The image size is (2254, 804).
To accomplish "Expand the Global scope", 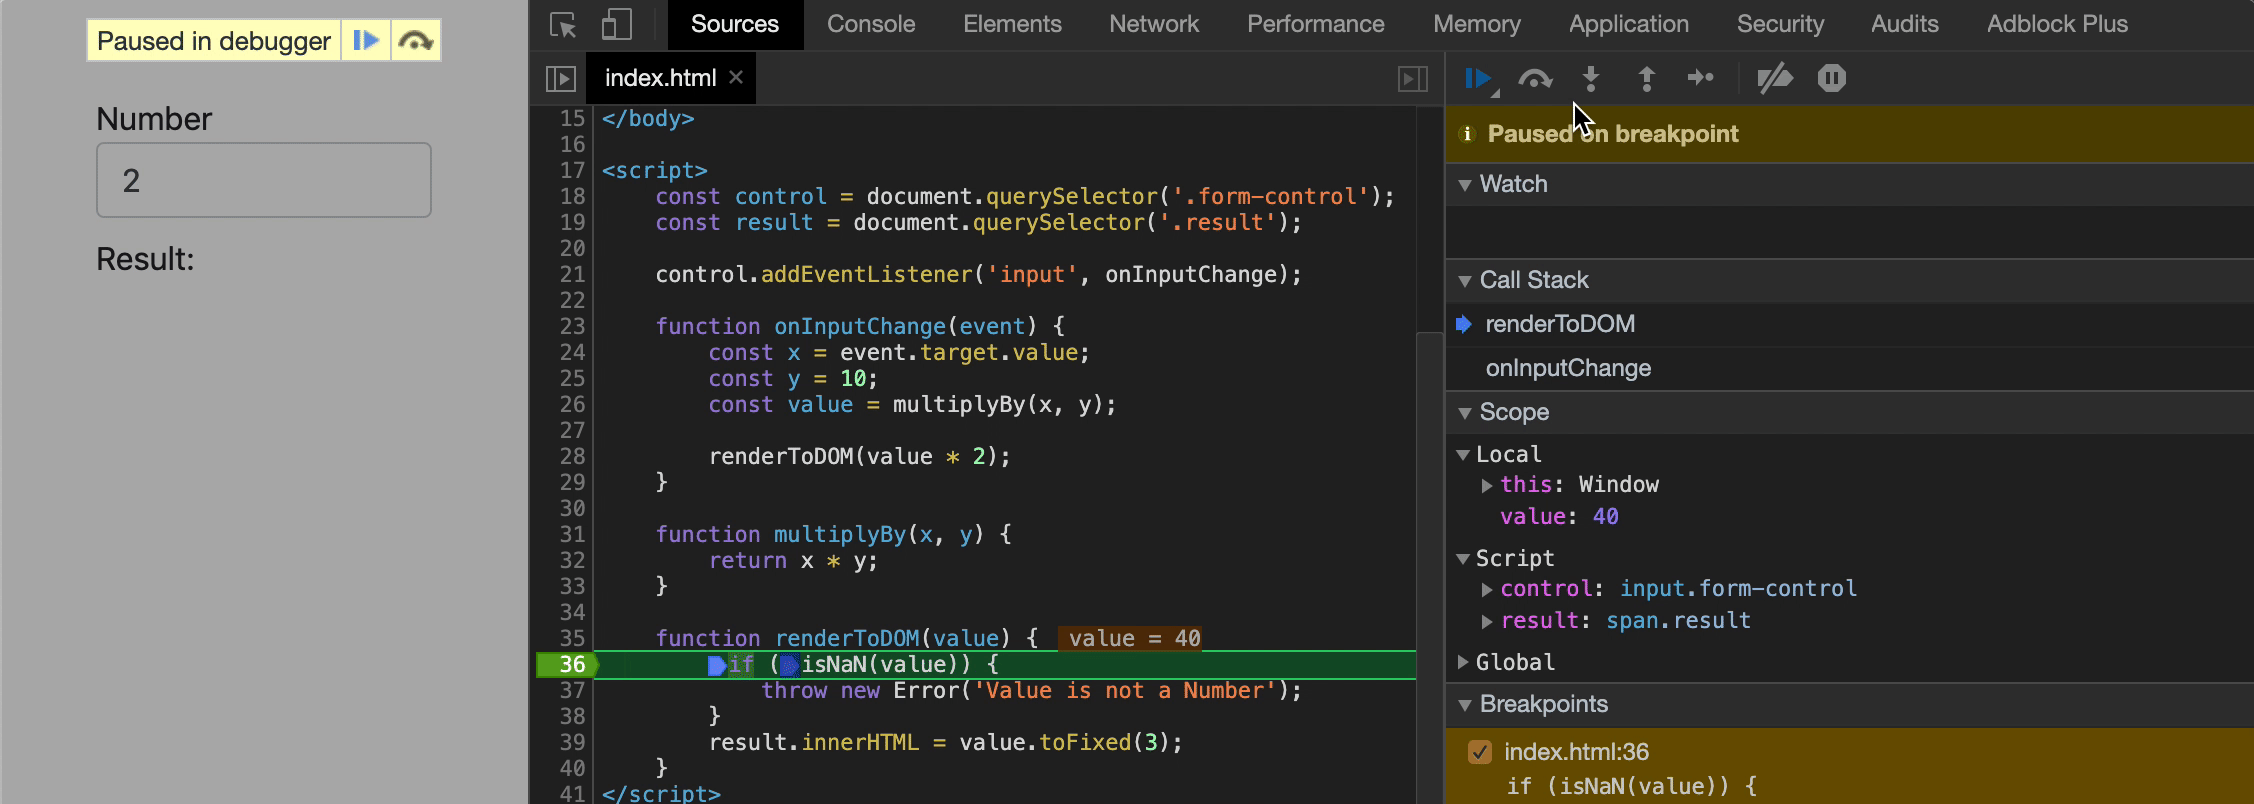I will coord(1464,662).
